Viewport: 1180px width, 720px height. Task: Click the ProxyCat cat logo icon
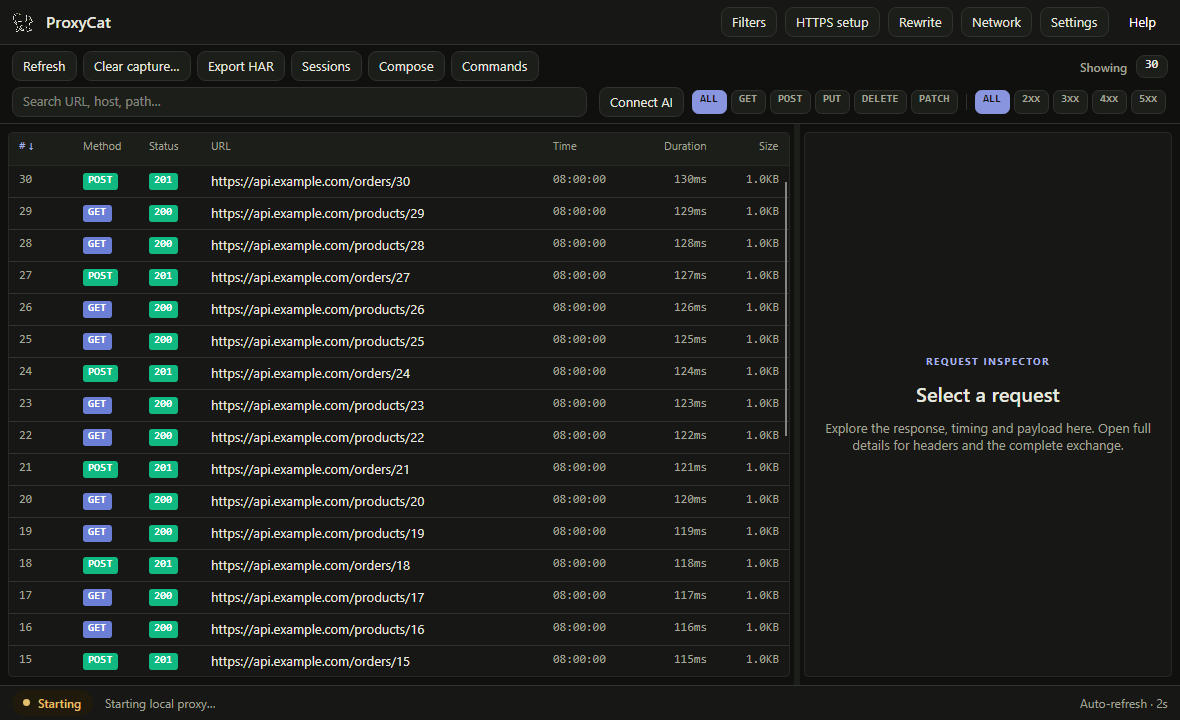[x=23, y=23]
